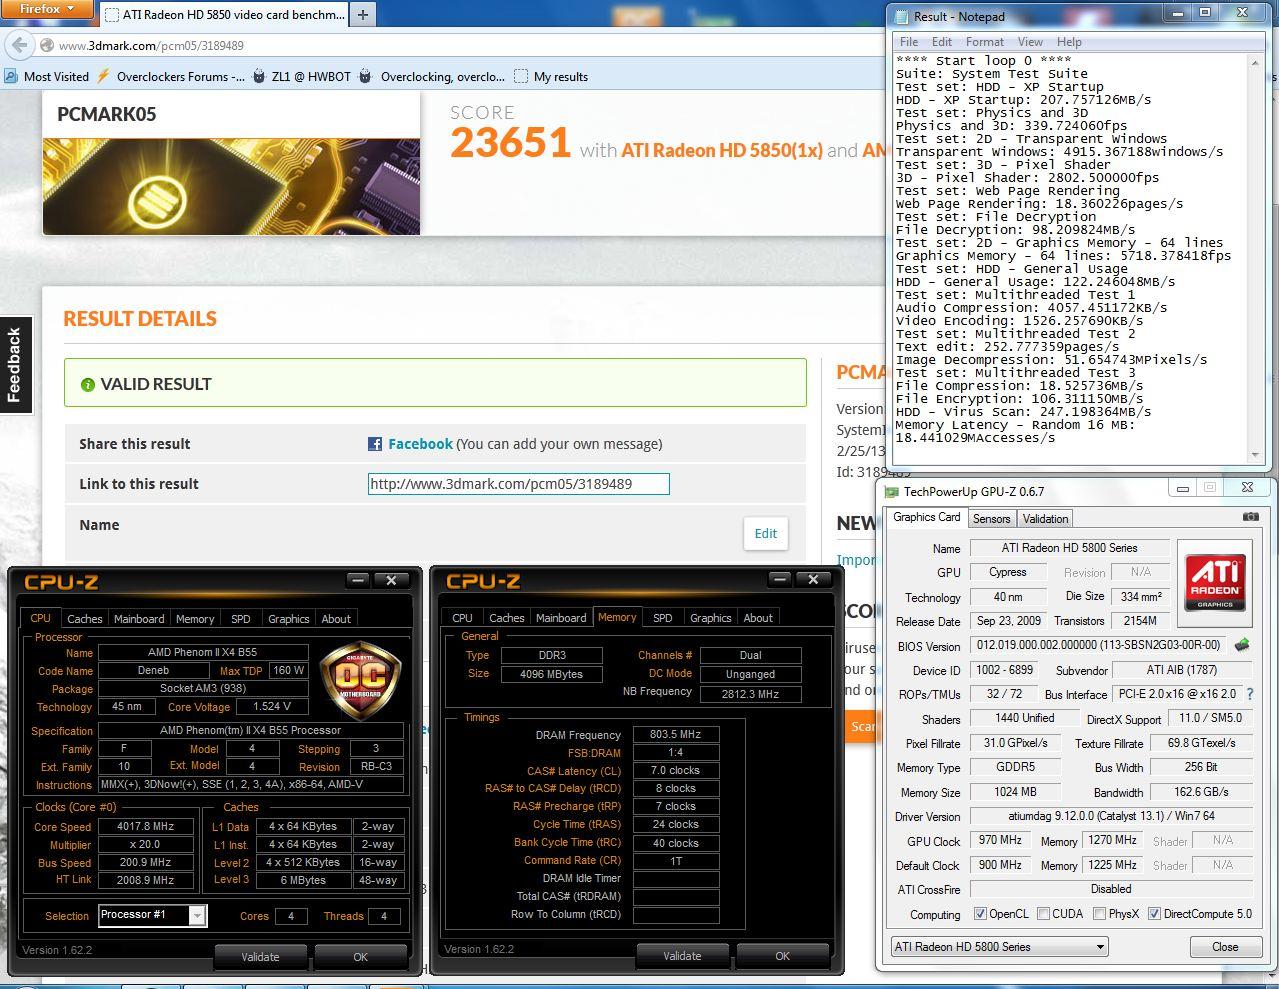Click the Facebook logo icon
The width and height of the screenshot is (1279, 989).
375,444
